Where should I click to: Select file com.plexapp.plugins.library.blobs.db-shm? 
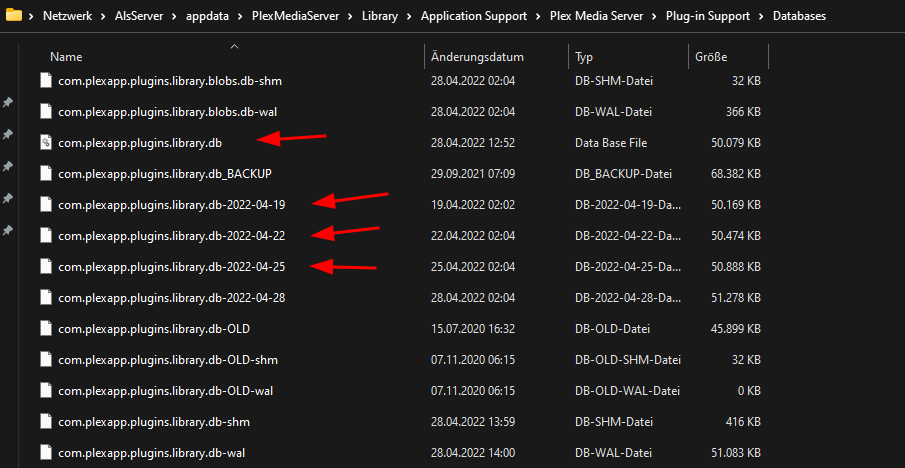coord(170,81)
